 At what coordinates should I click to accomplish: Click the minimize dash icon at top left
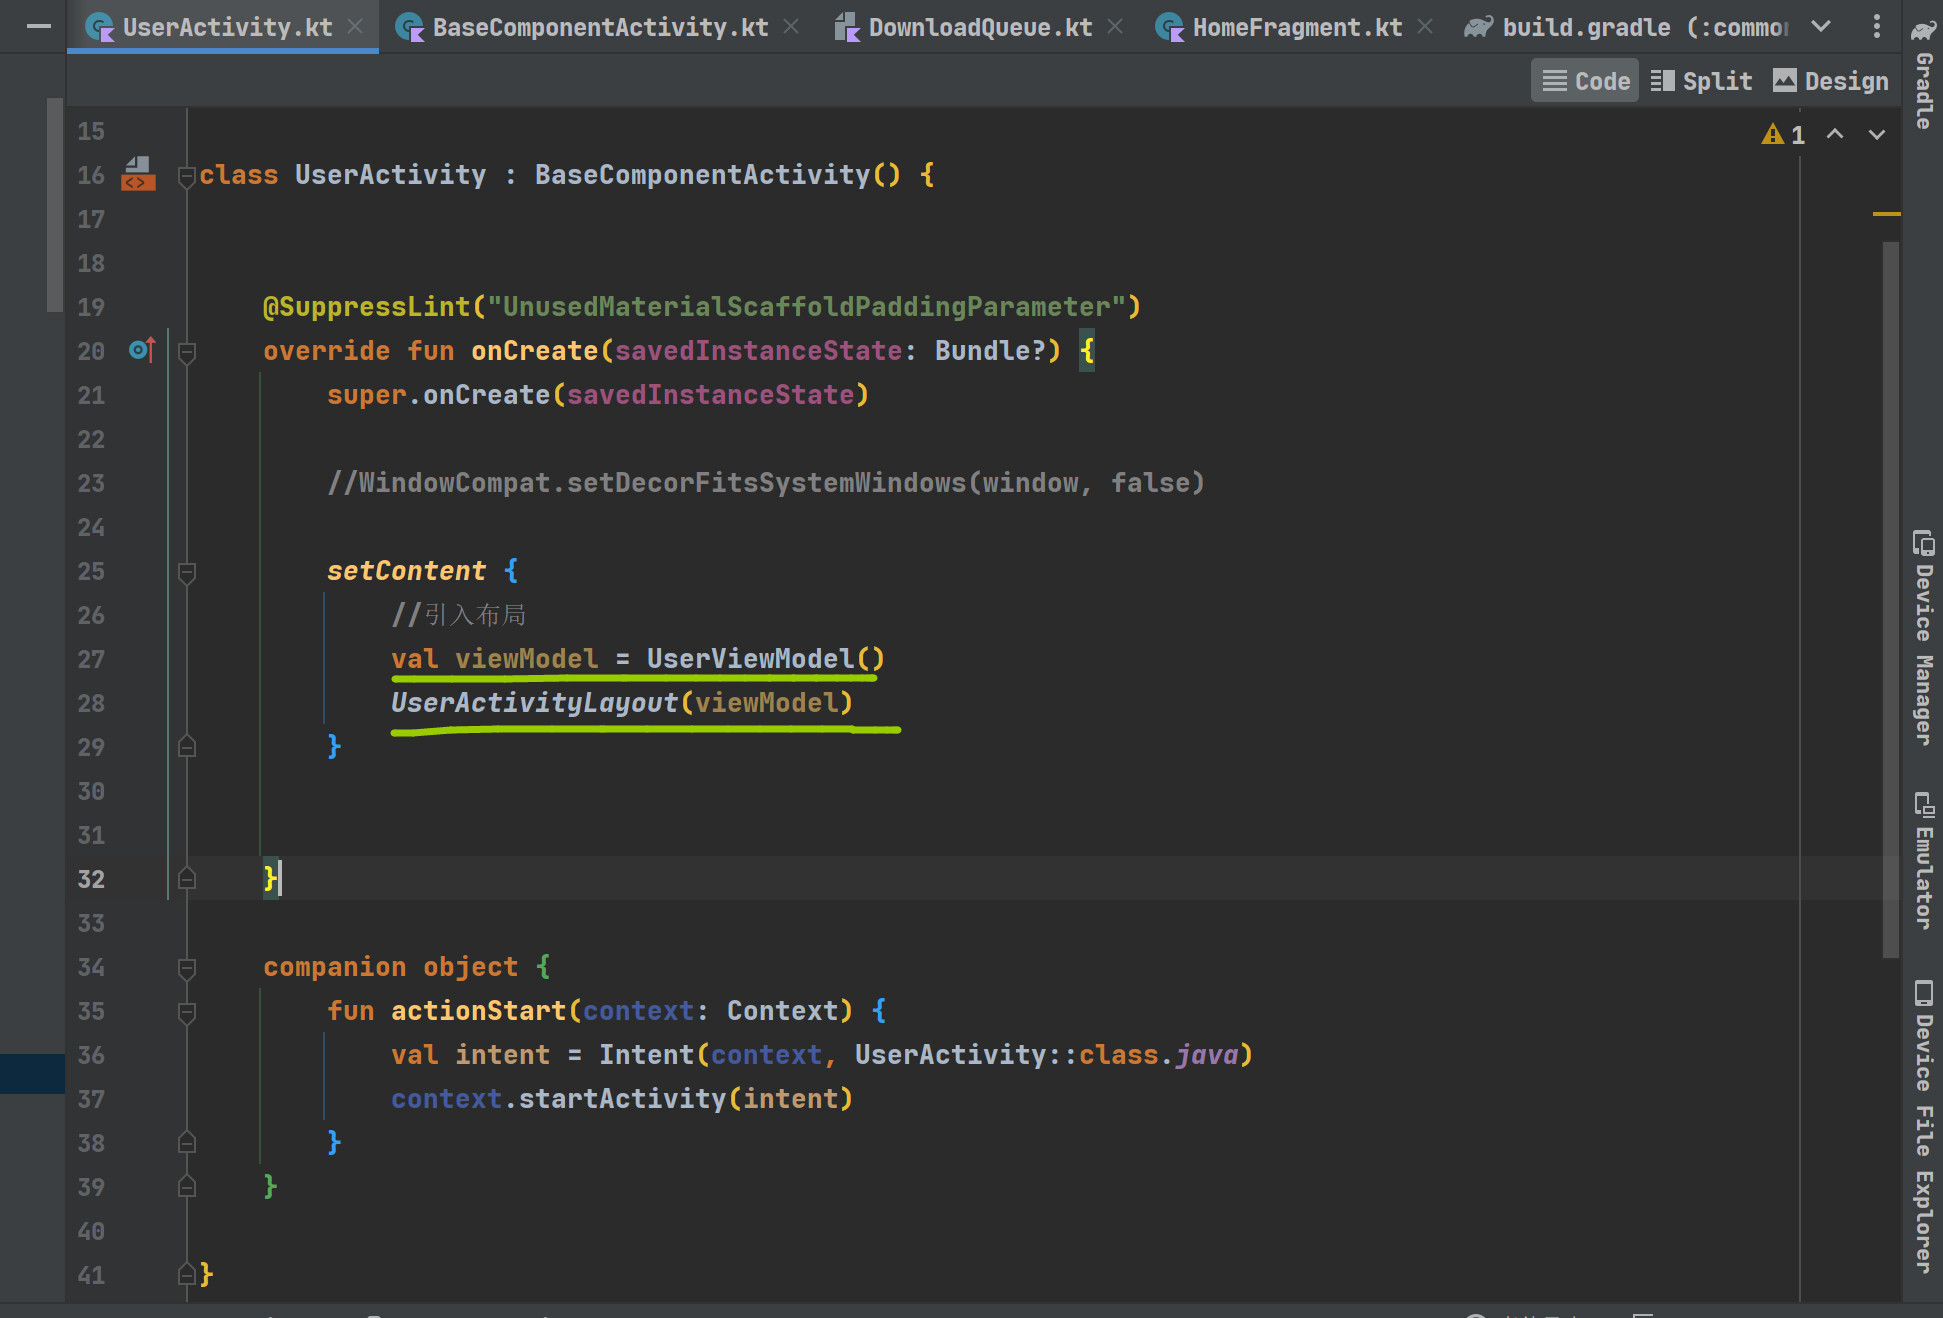(39, 27)
